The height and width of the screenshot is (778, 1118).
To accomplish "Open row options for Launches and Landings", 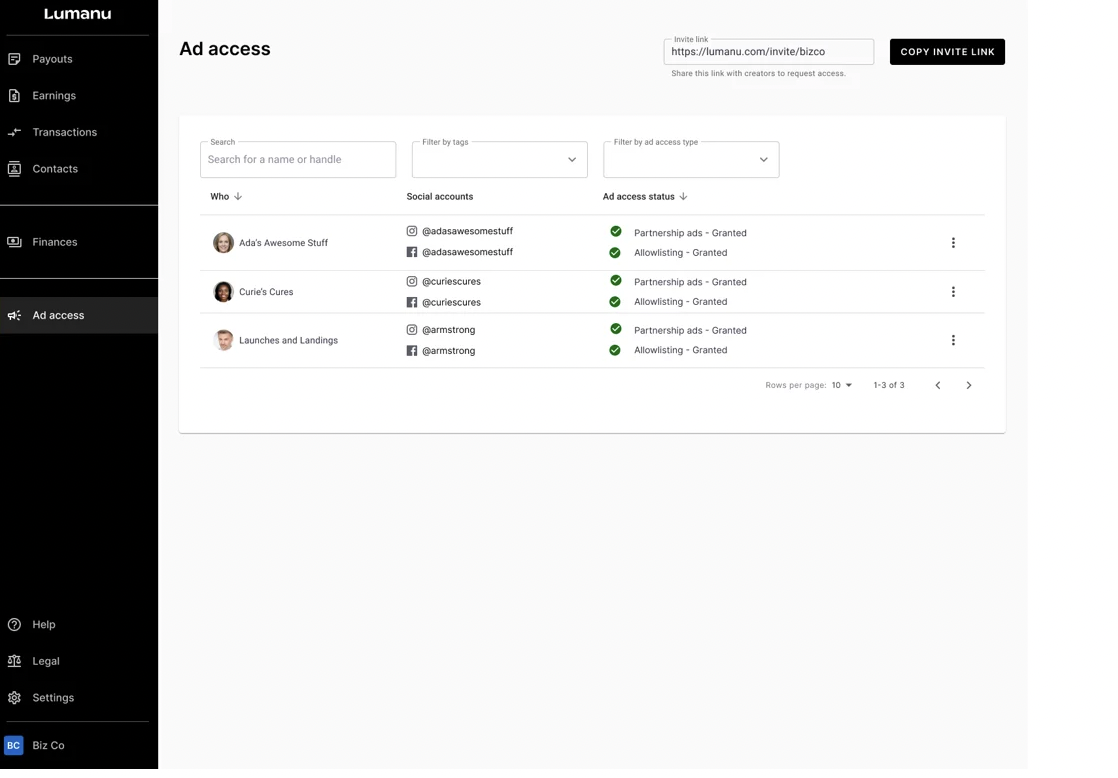I will pos(952,340).
